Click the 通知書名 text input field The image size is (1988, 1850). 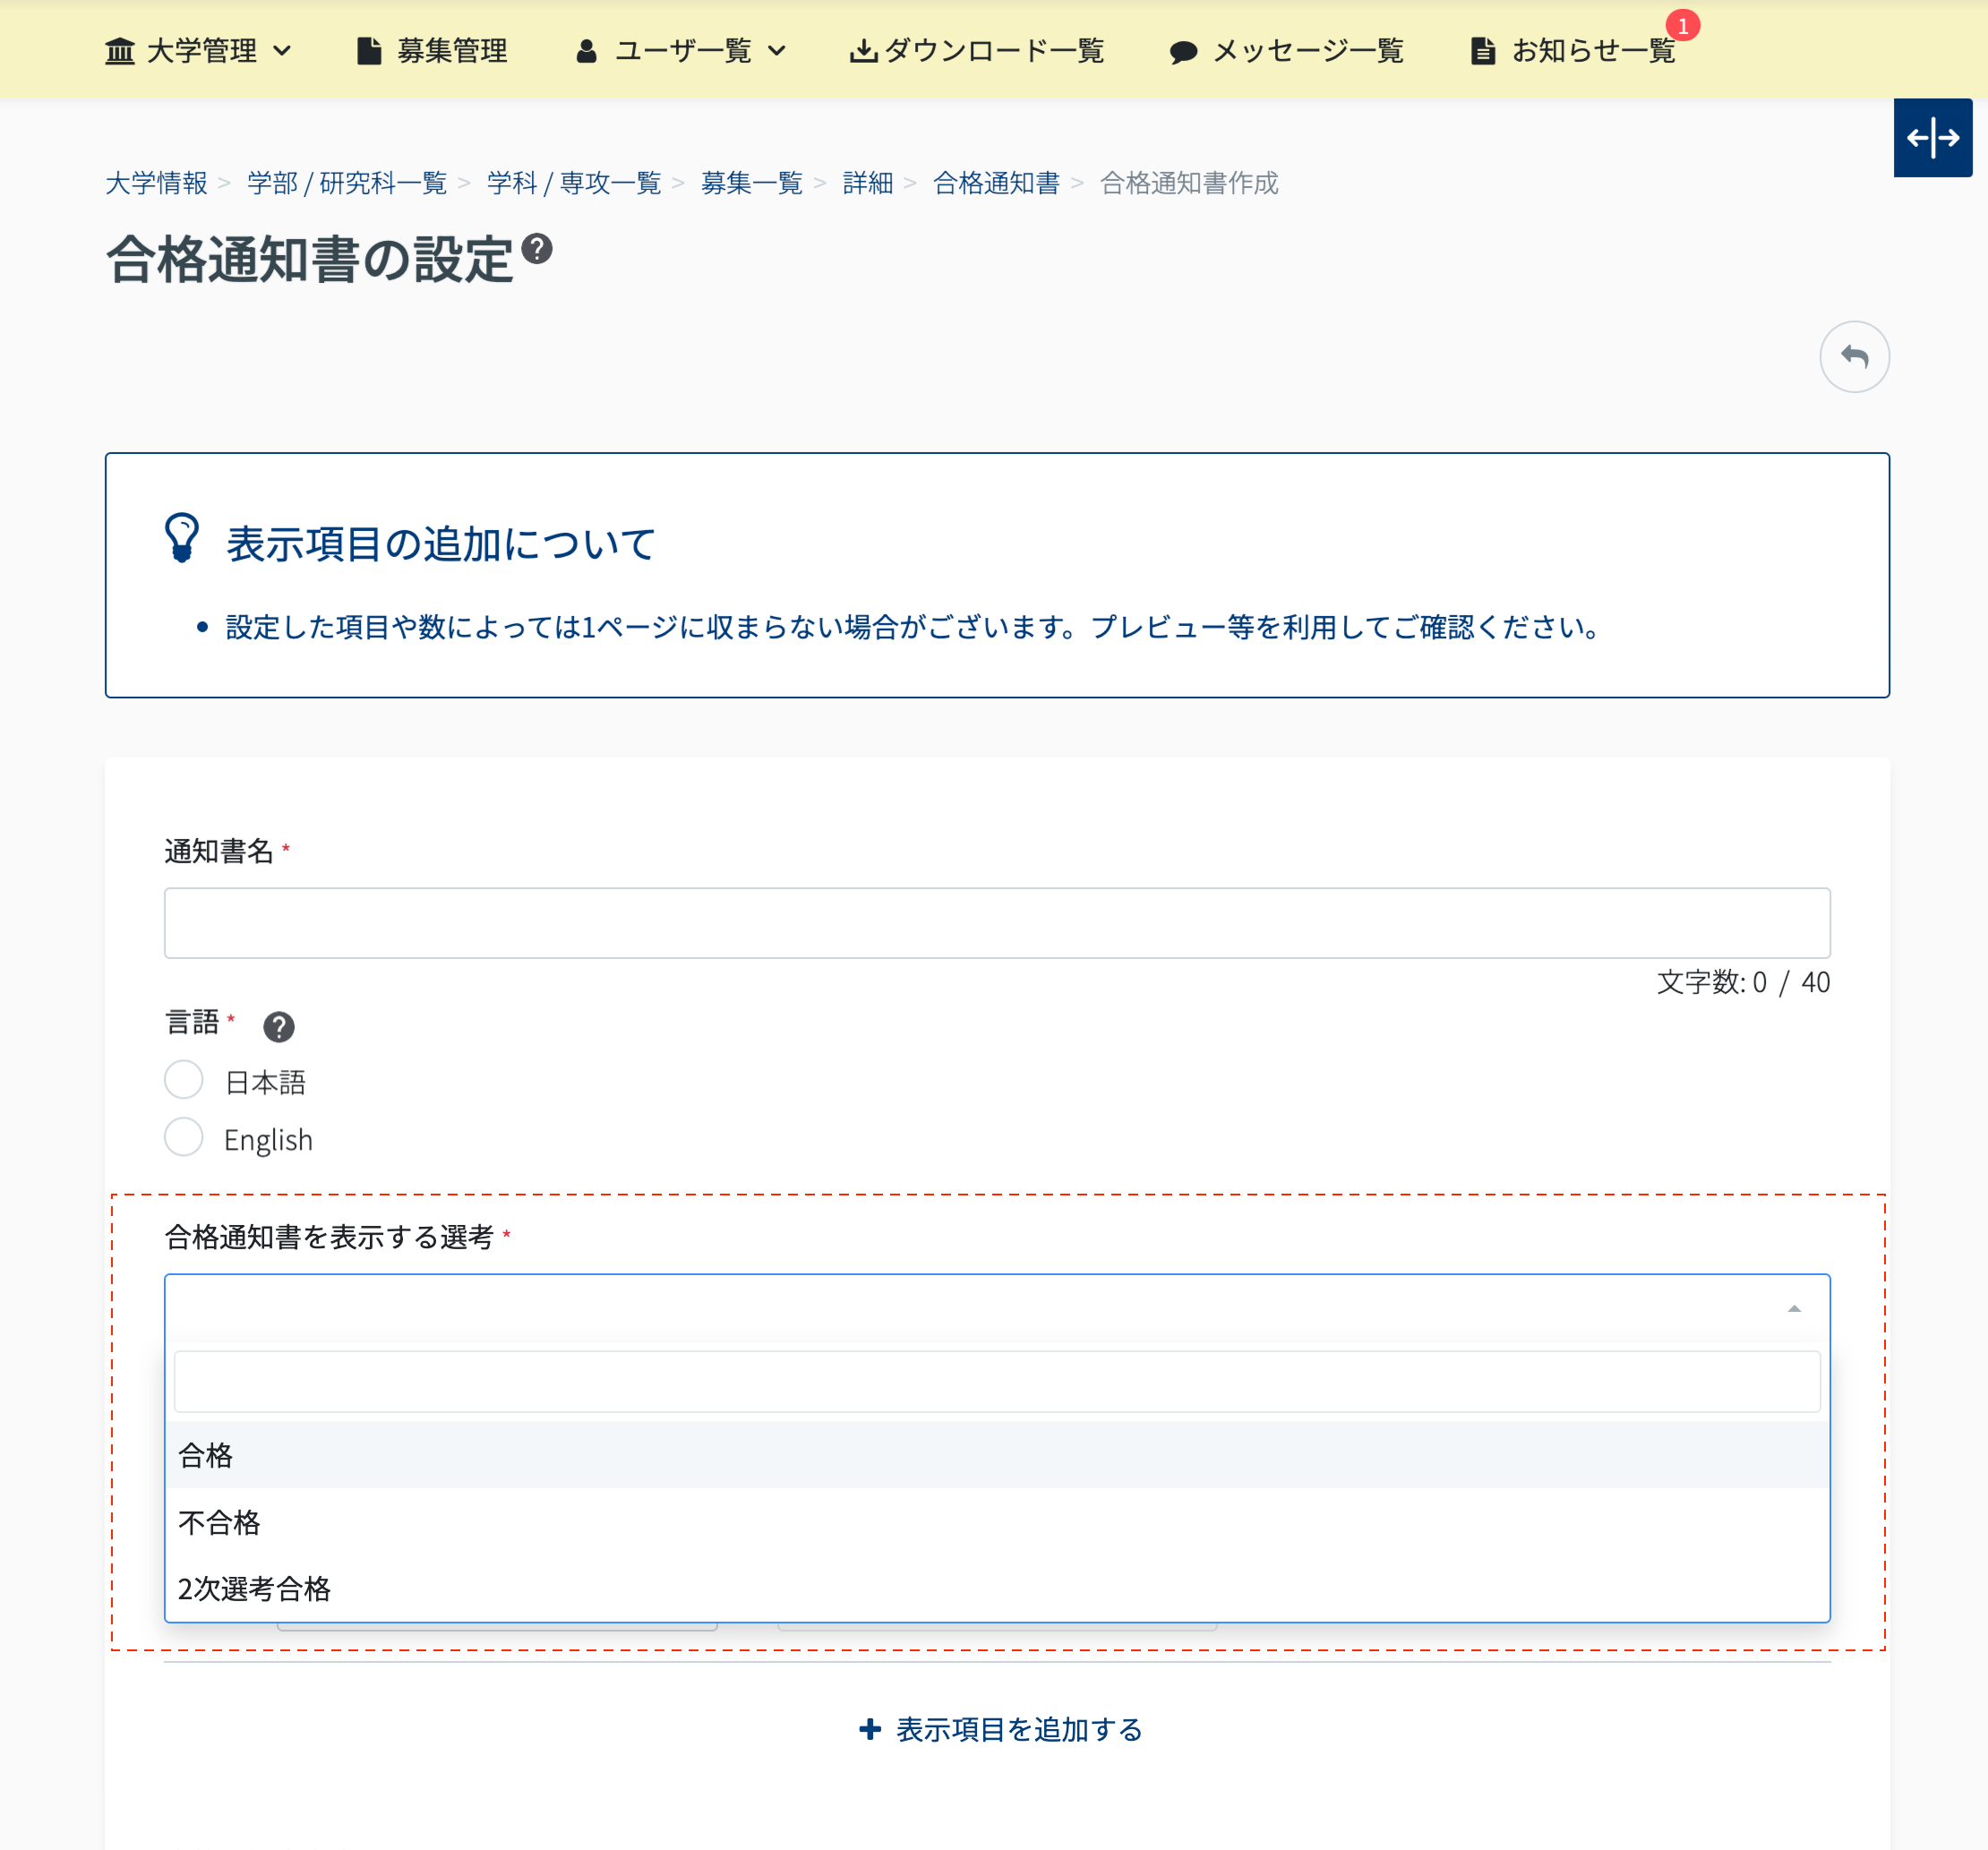[x=996, y=922]
